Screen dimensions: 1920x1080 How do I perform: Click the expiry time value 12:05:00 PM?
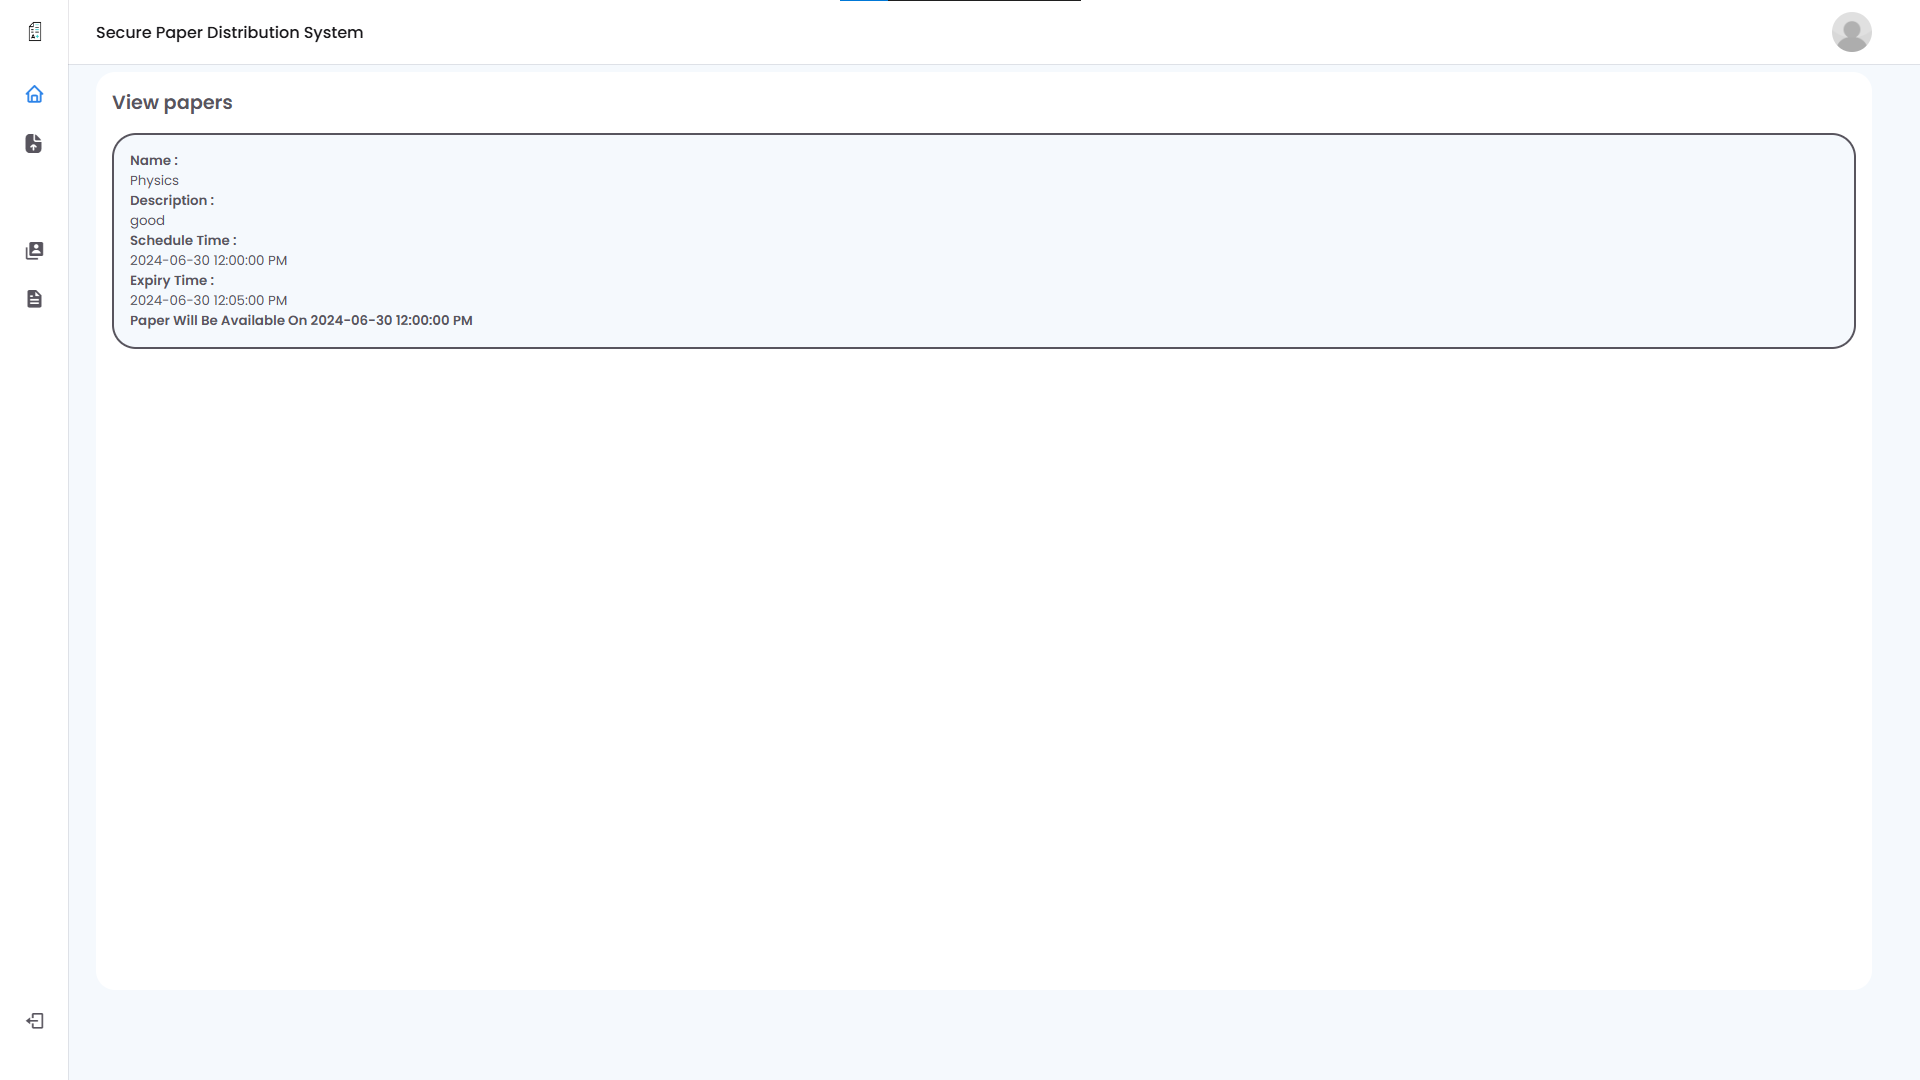pos(208,300)
